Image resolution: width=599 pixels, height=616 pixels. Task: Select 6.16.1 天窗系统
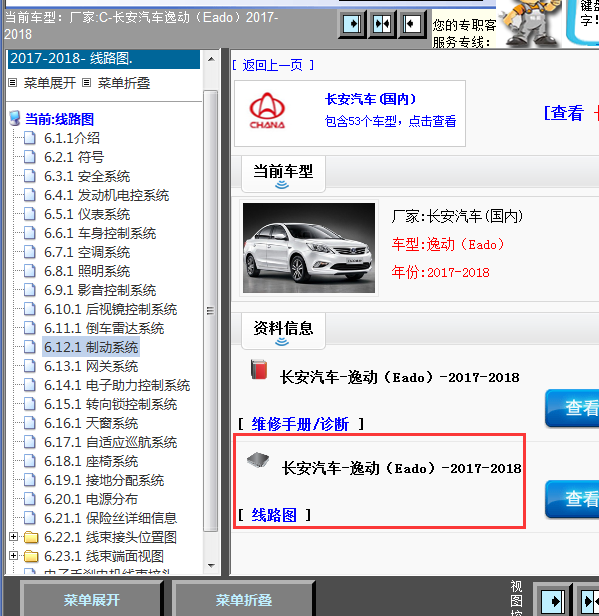click(x=91, y=423)
